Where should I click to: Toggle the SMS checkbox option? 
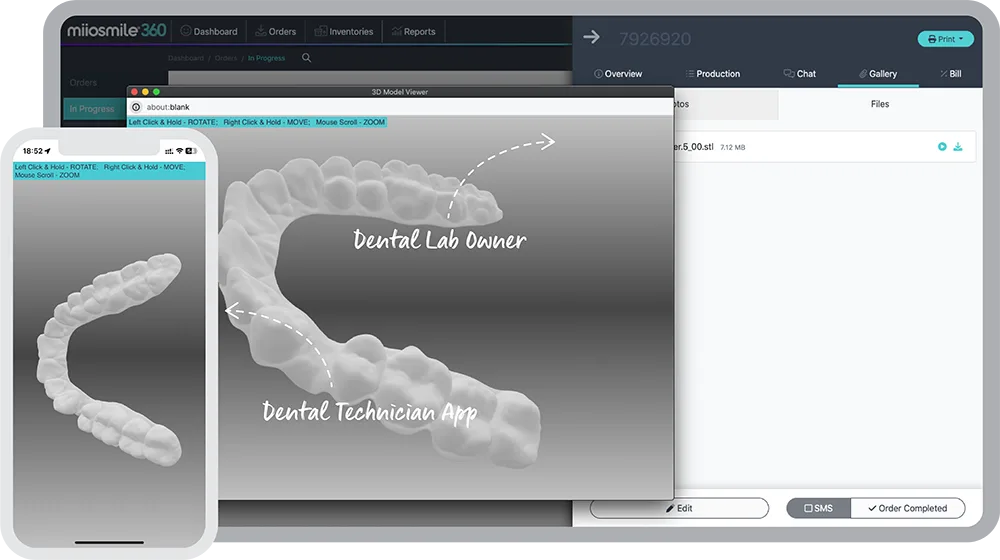(818, 508)
